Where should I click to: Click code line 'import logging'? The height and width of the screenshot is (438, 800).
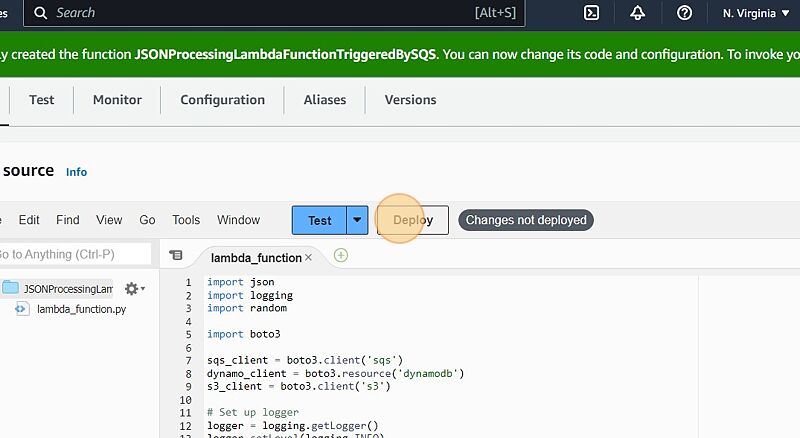point(249,295)
